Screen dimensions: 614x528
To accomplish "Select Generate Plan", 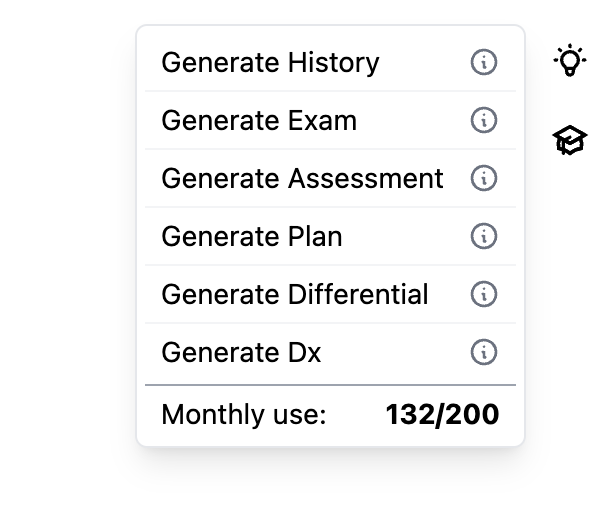I will coord(252,237).
